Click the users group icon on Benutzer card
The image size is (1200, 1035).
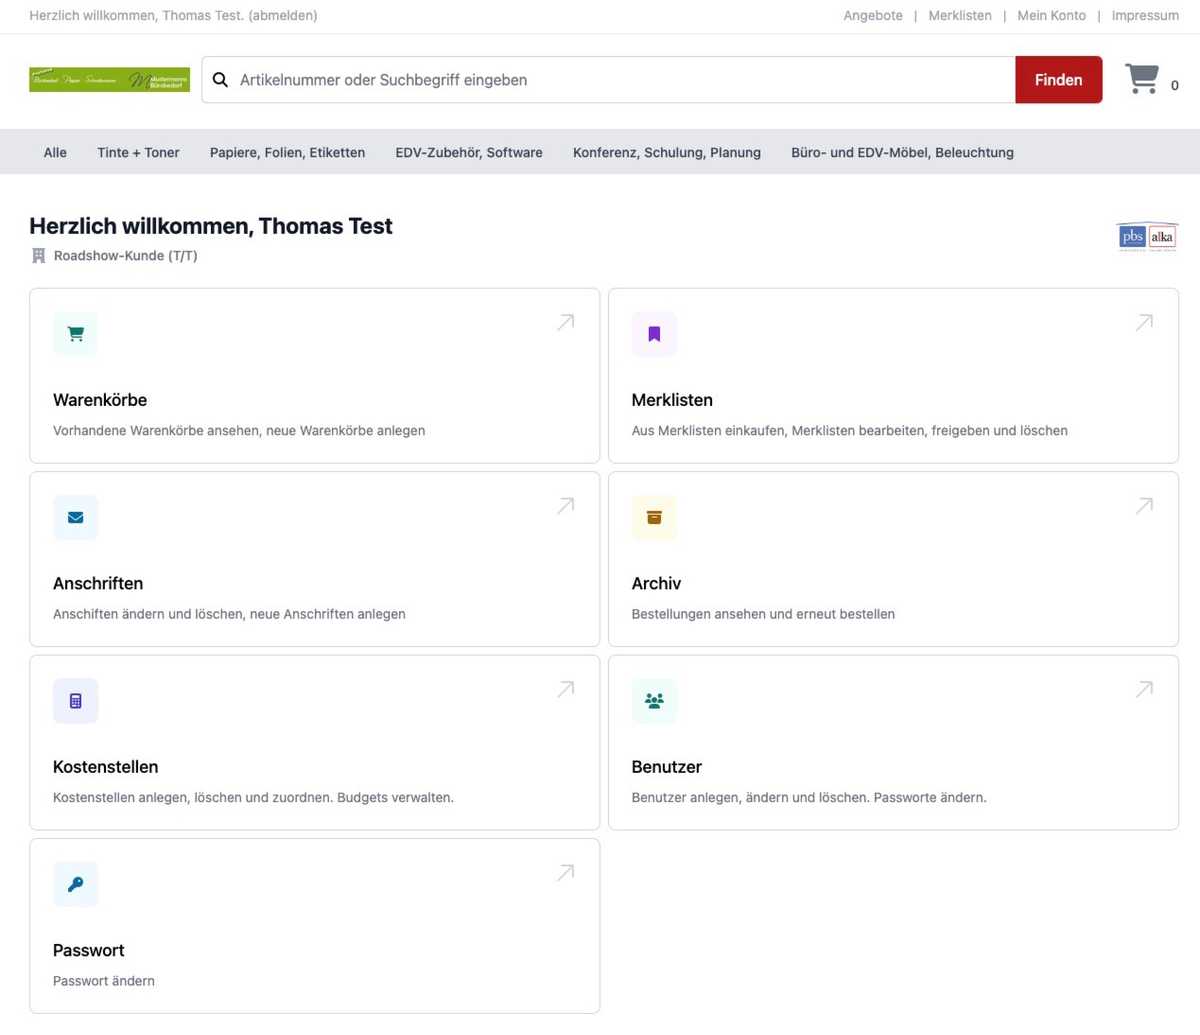[654, 701]
